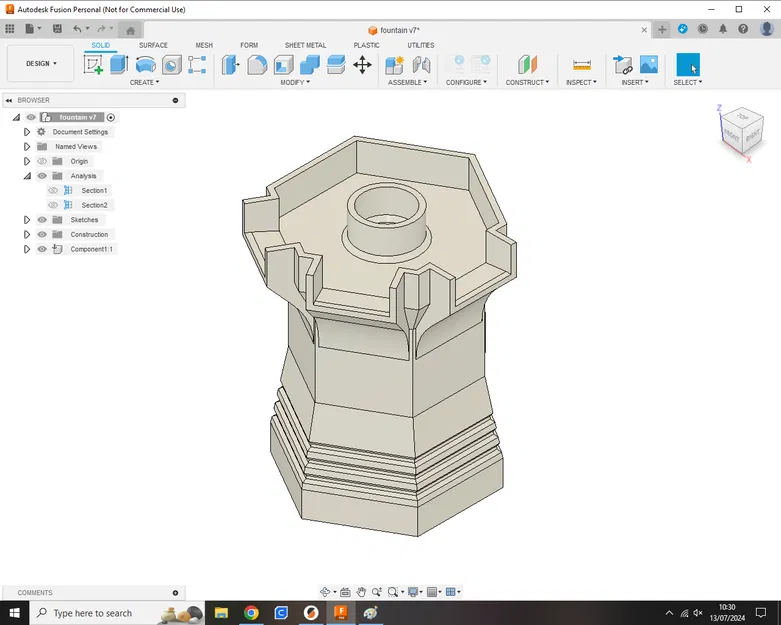The height and width of the screenshot is (625, 781).
Task: Open the DESIGN workspace dropdown
Action: pyautogui.click(x=41, y=63)
